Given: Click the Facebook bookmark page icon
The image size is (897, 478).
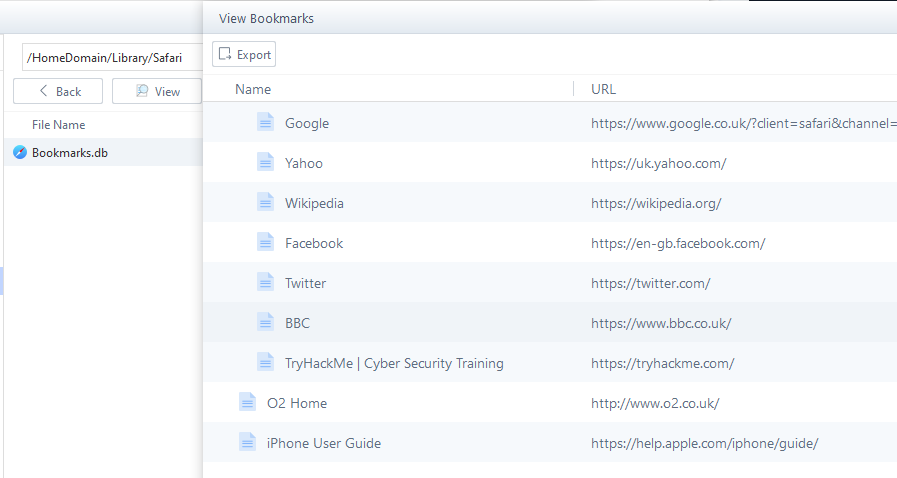Looking at the screenshot, I should click(265, 242).
